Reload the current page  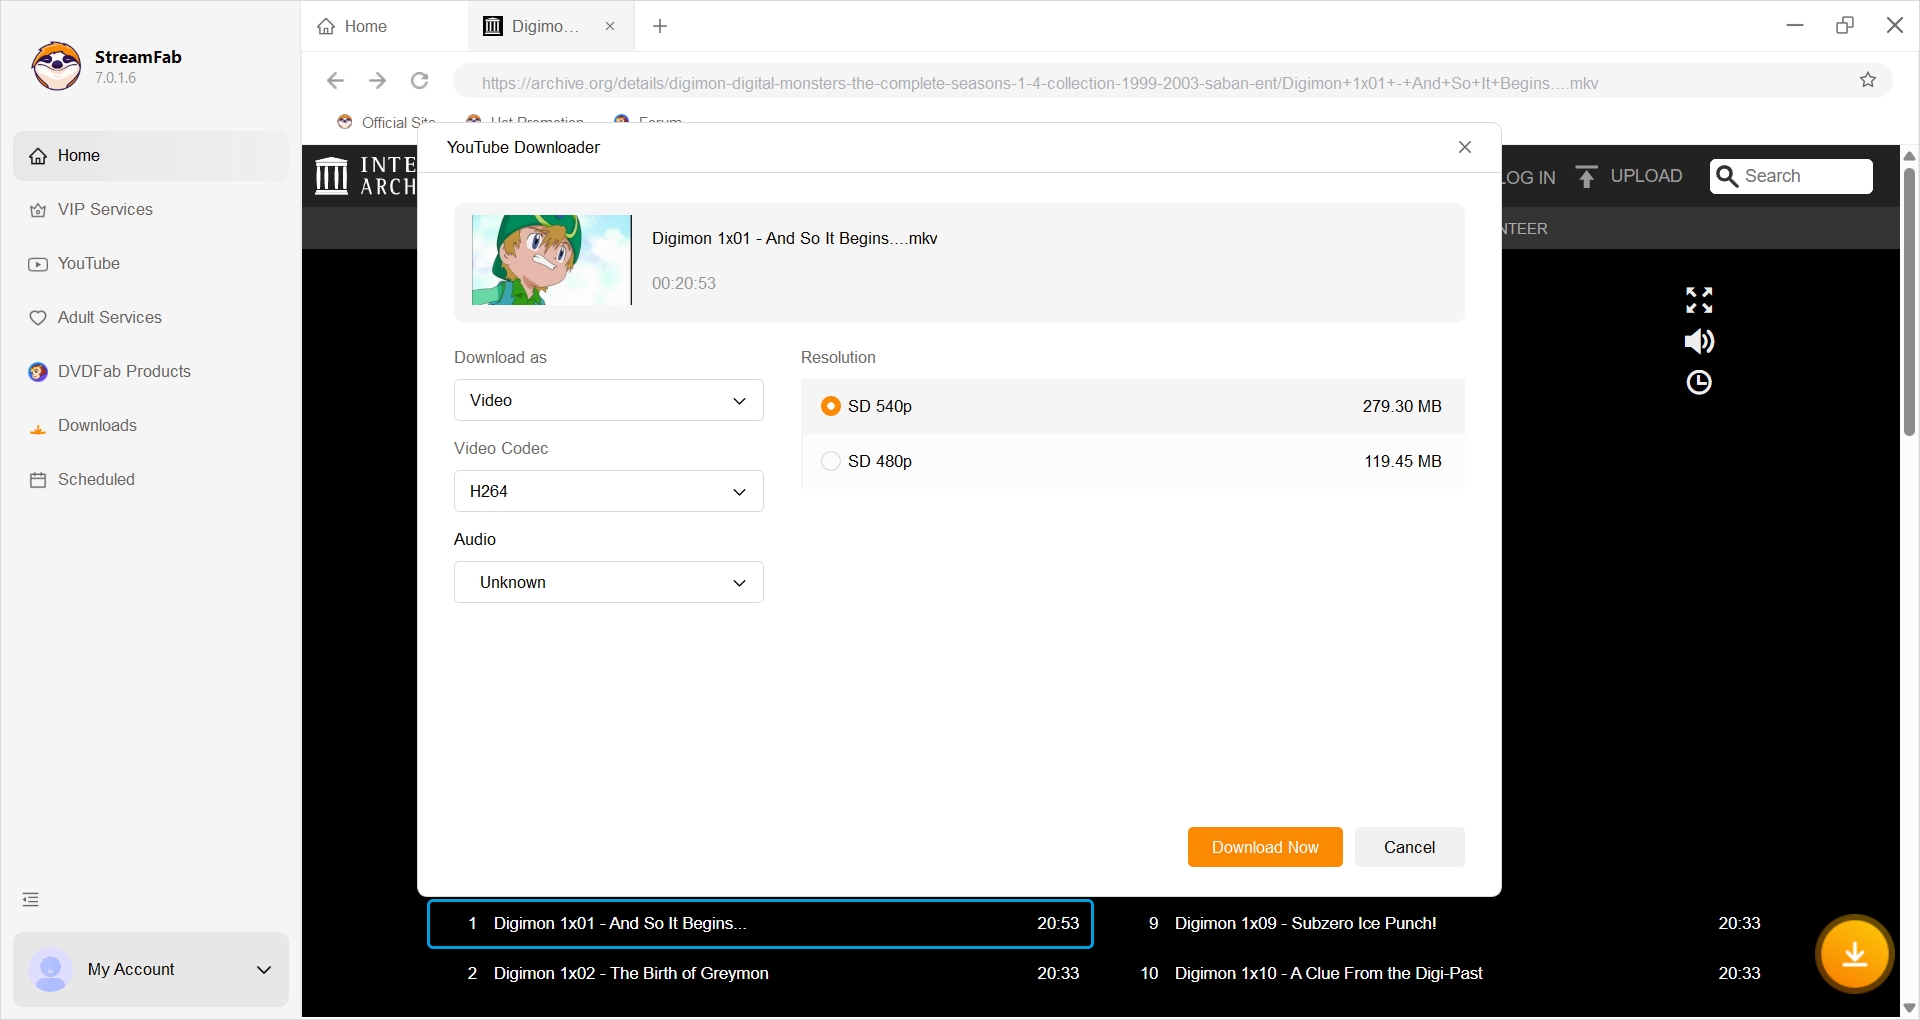pos(419,81)
